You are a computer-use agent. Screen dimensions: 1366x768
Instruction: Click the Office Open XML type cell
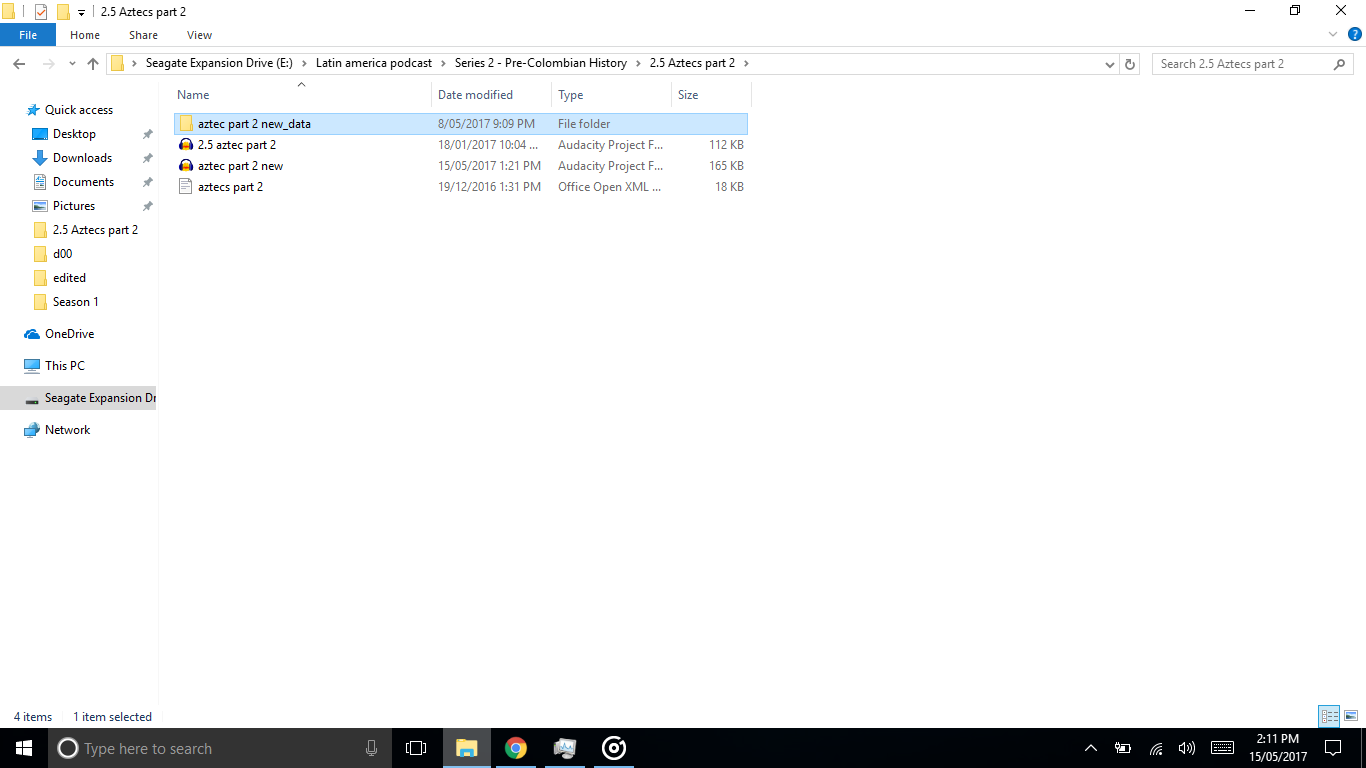point(610,187)
